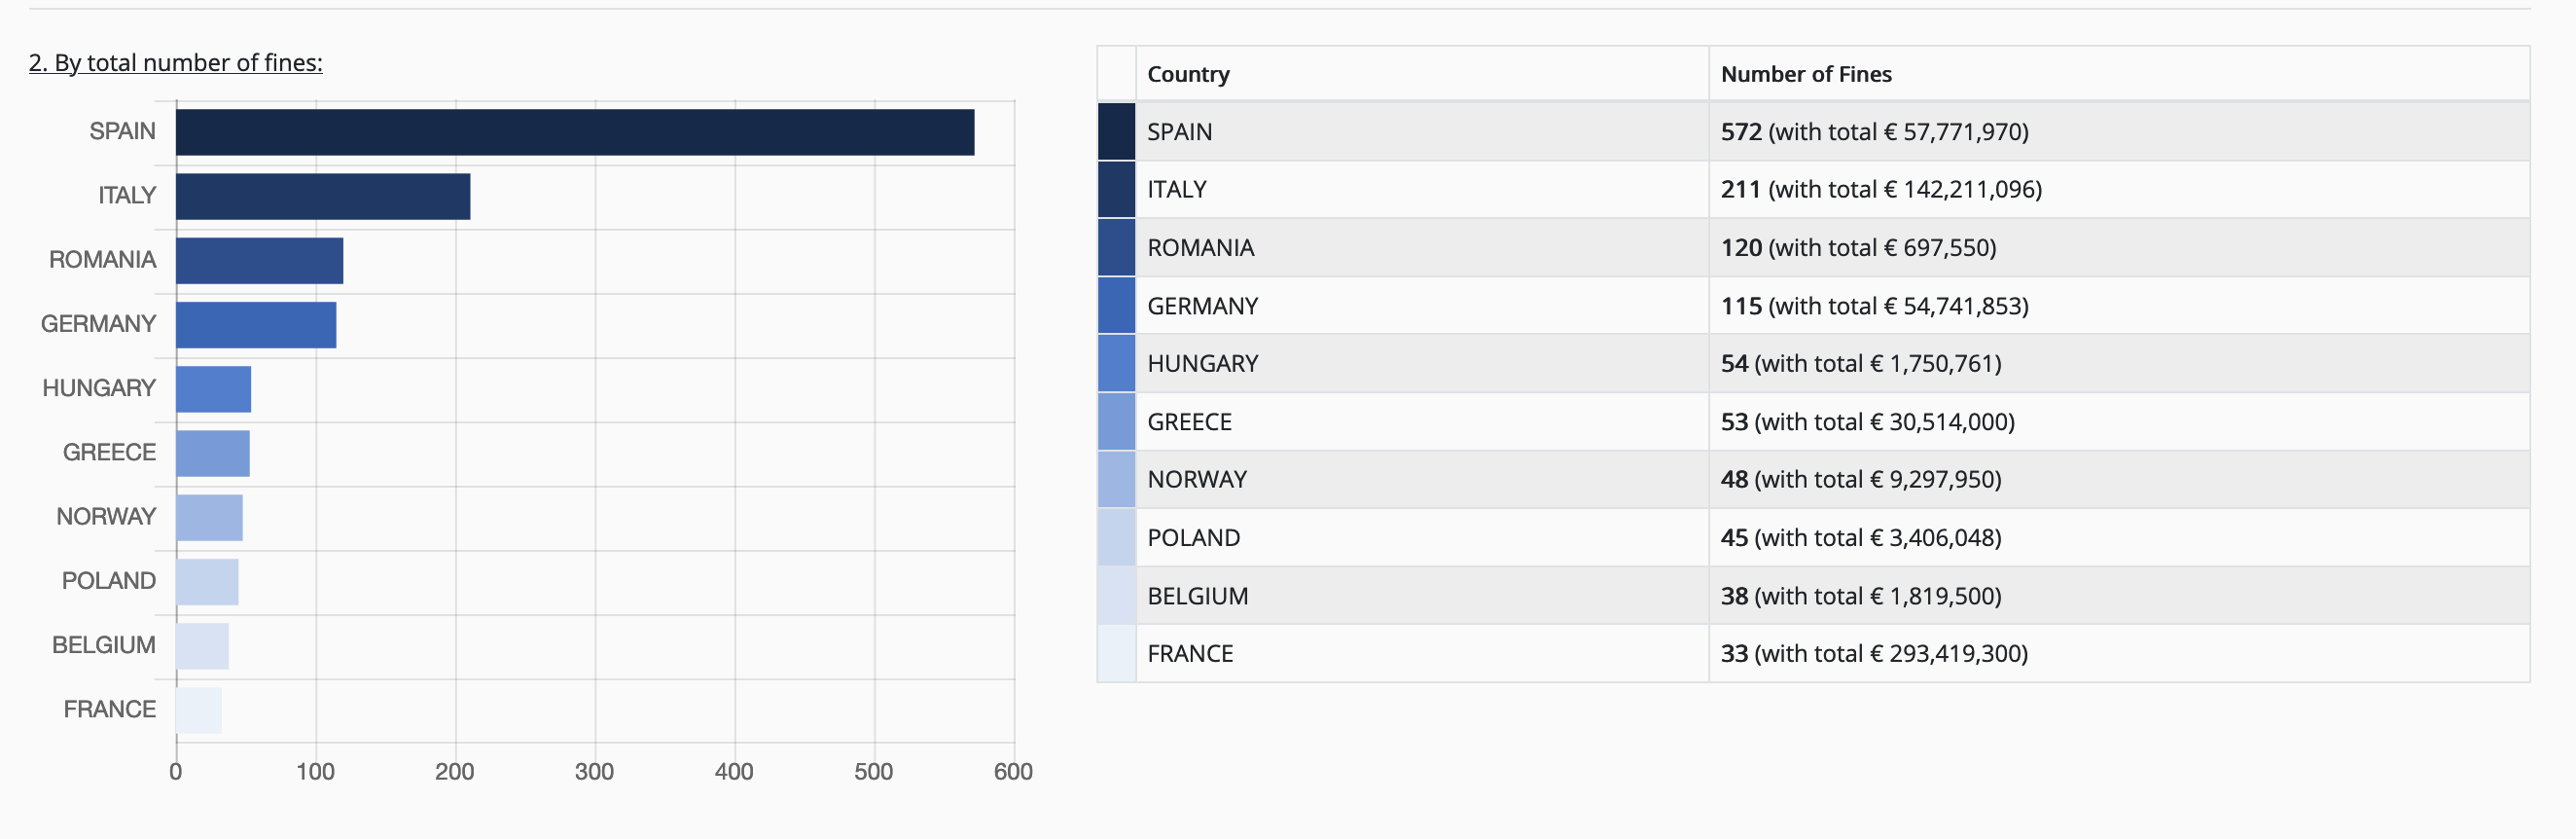Click the France bar in the chart
Image resolution: width=2576 pixels, height=839 pixels.
pyautogui.click(x=199, y=710)
